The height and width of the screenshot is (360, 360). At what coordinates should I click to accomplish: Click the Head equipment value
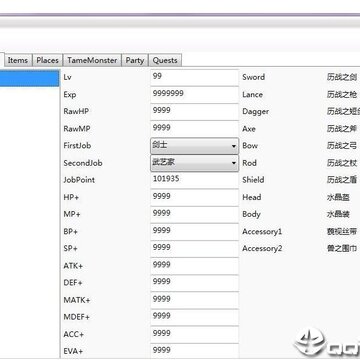(x=338, y=197)
